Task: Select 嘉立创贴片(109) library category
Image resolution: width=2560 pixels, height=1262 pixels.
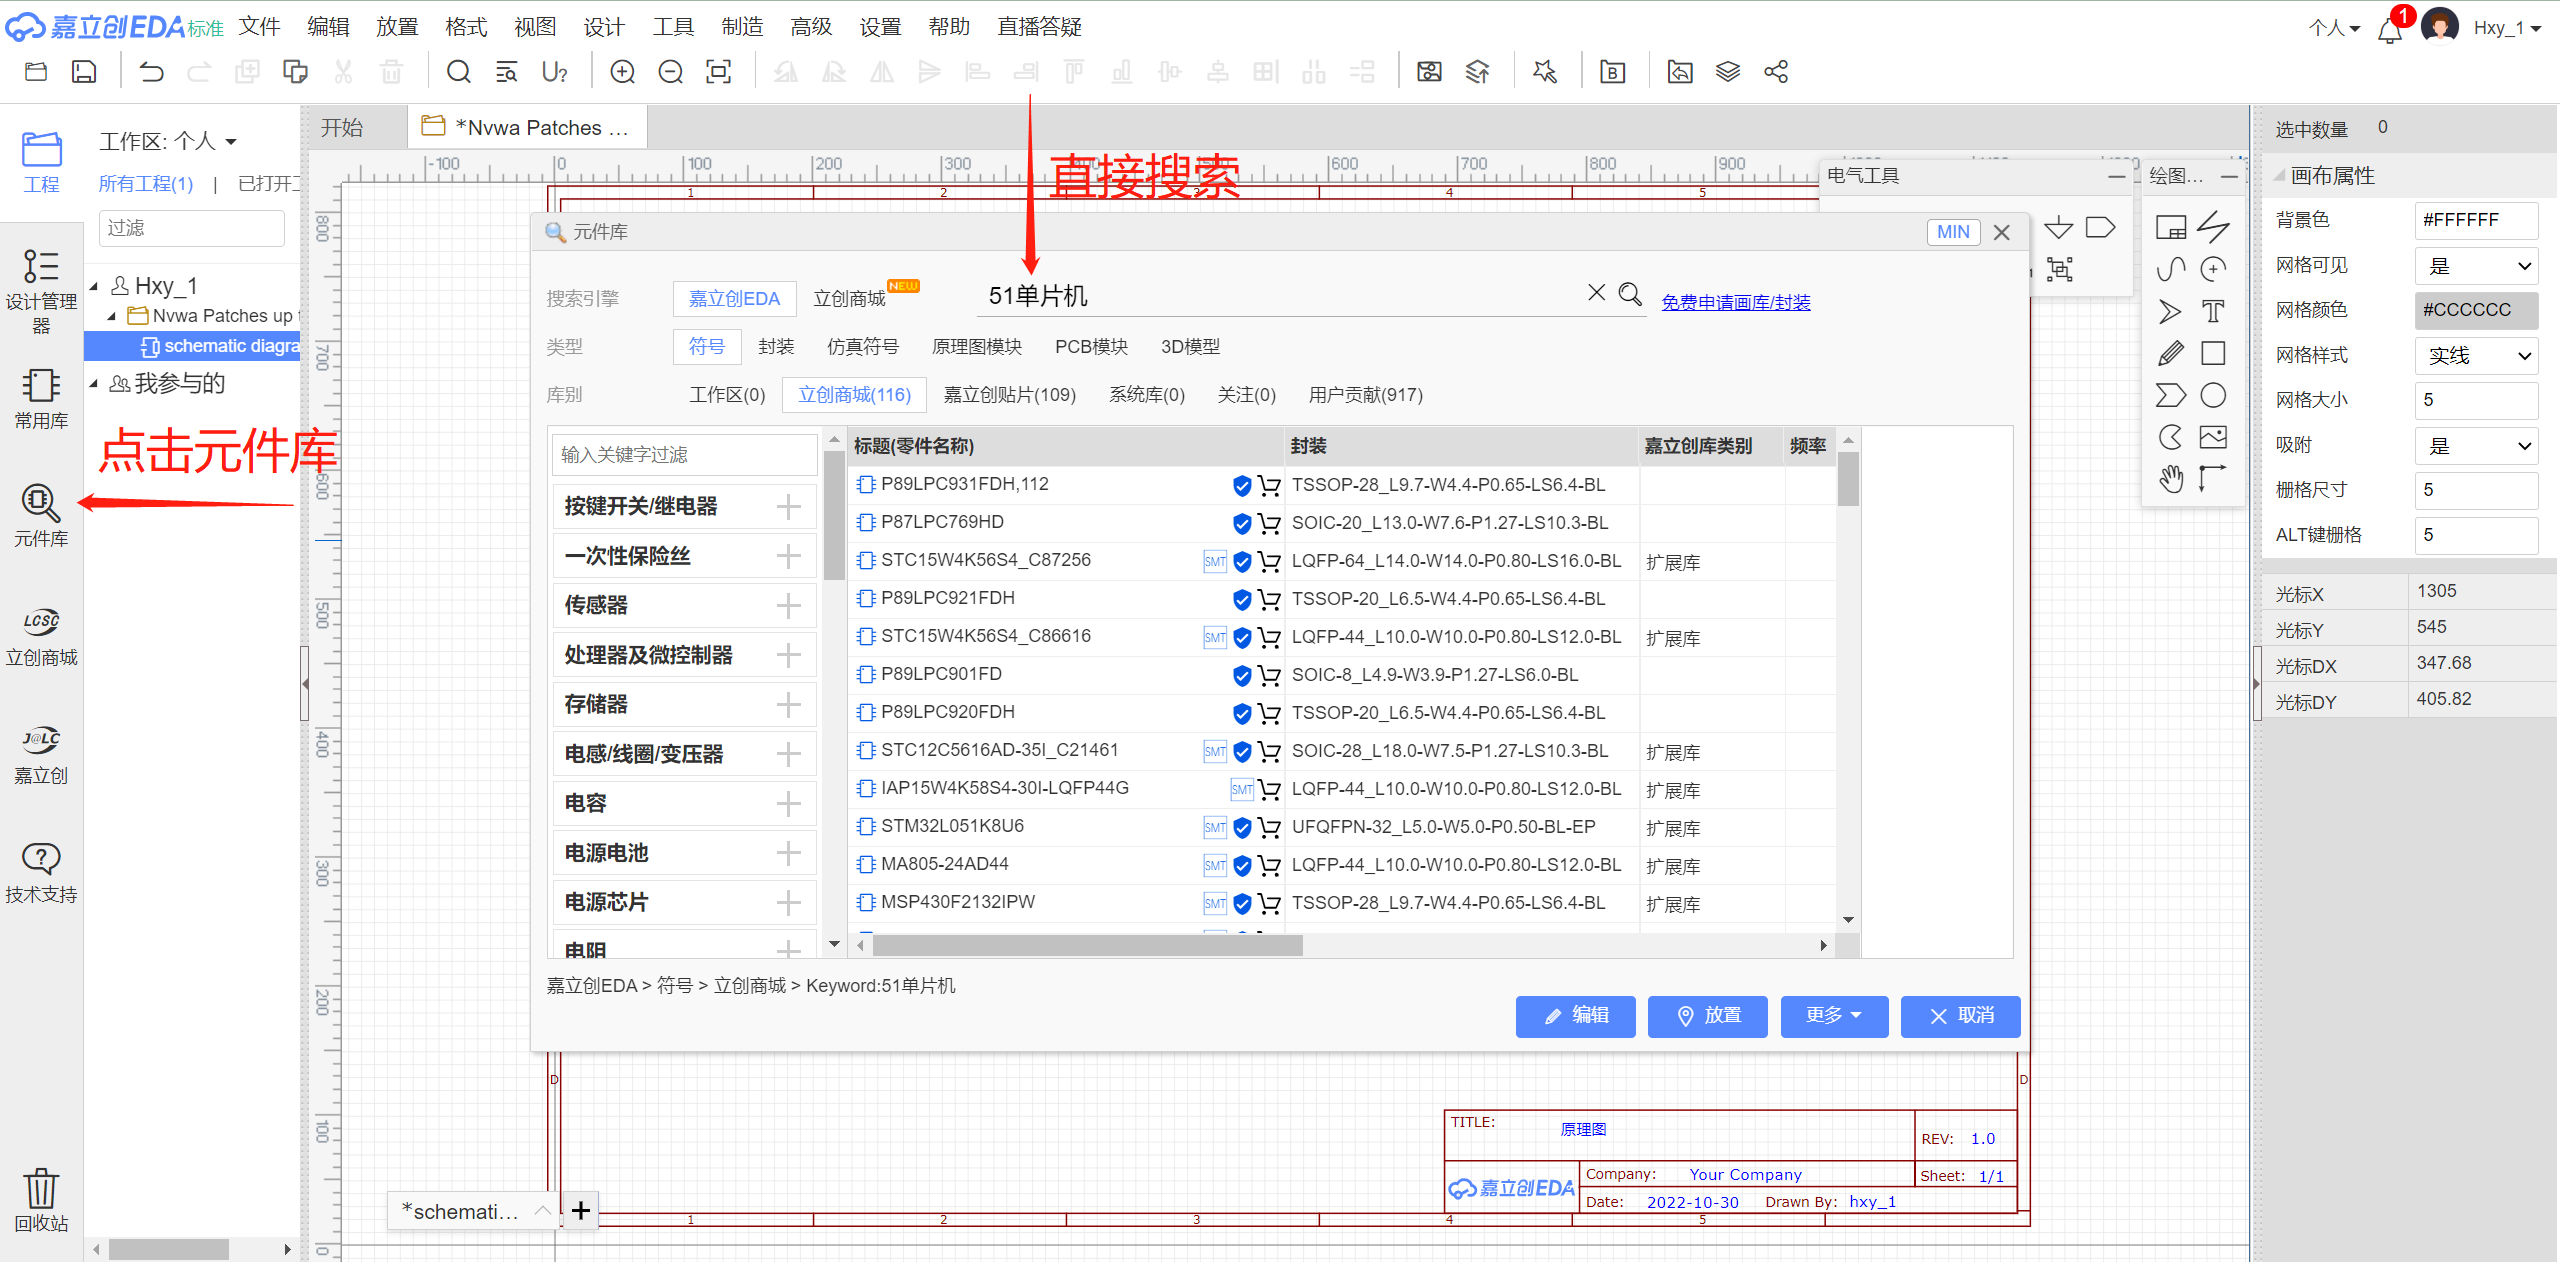Action: (1009, 395)
